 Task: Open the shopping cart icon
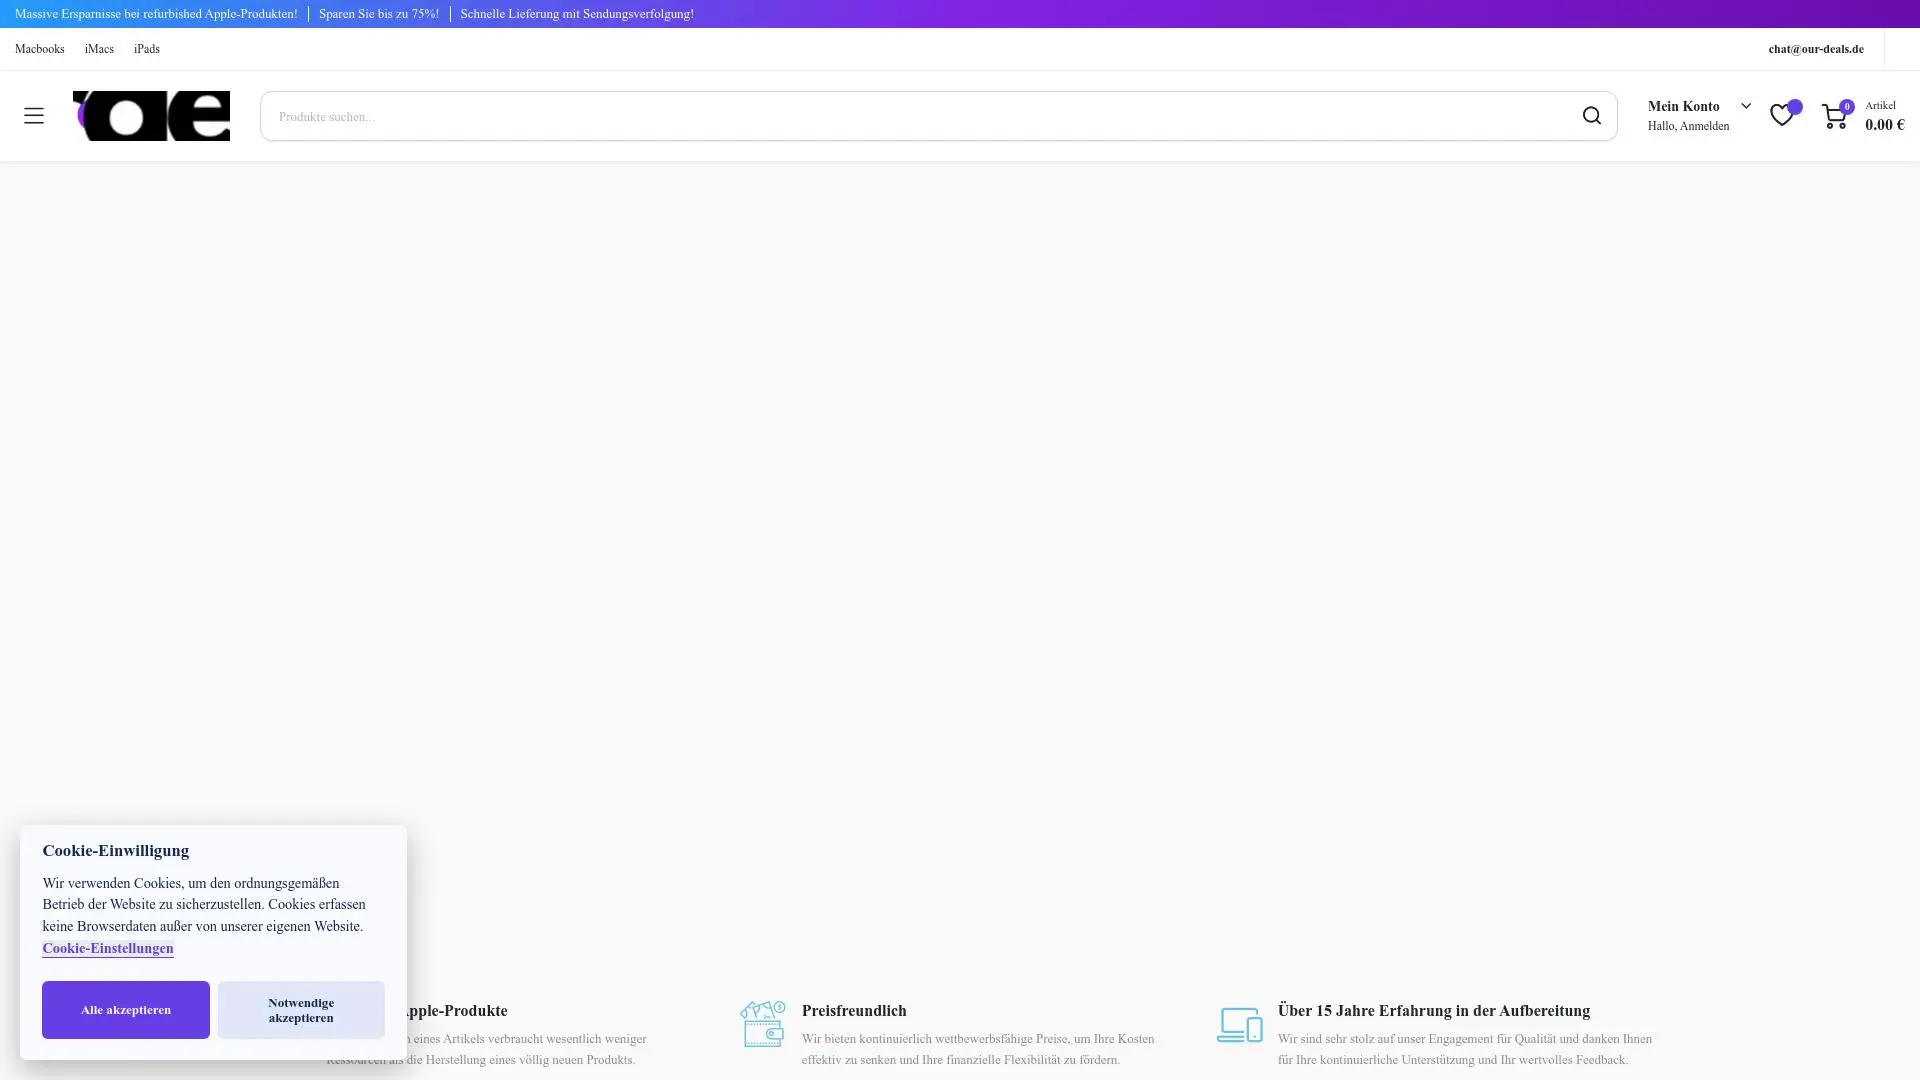(x=1833, y=117)
